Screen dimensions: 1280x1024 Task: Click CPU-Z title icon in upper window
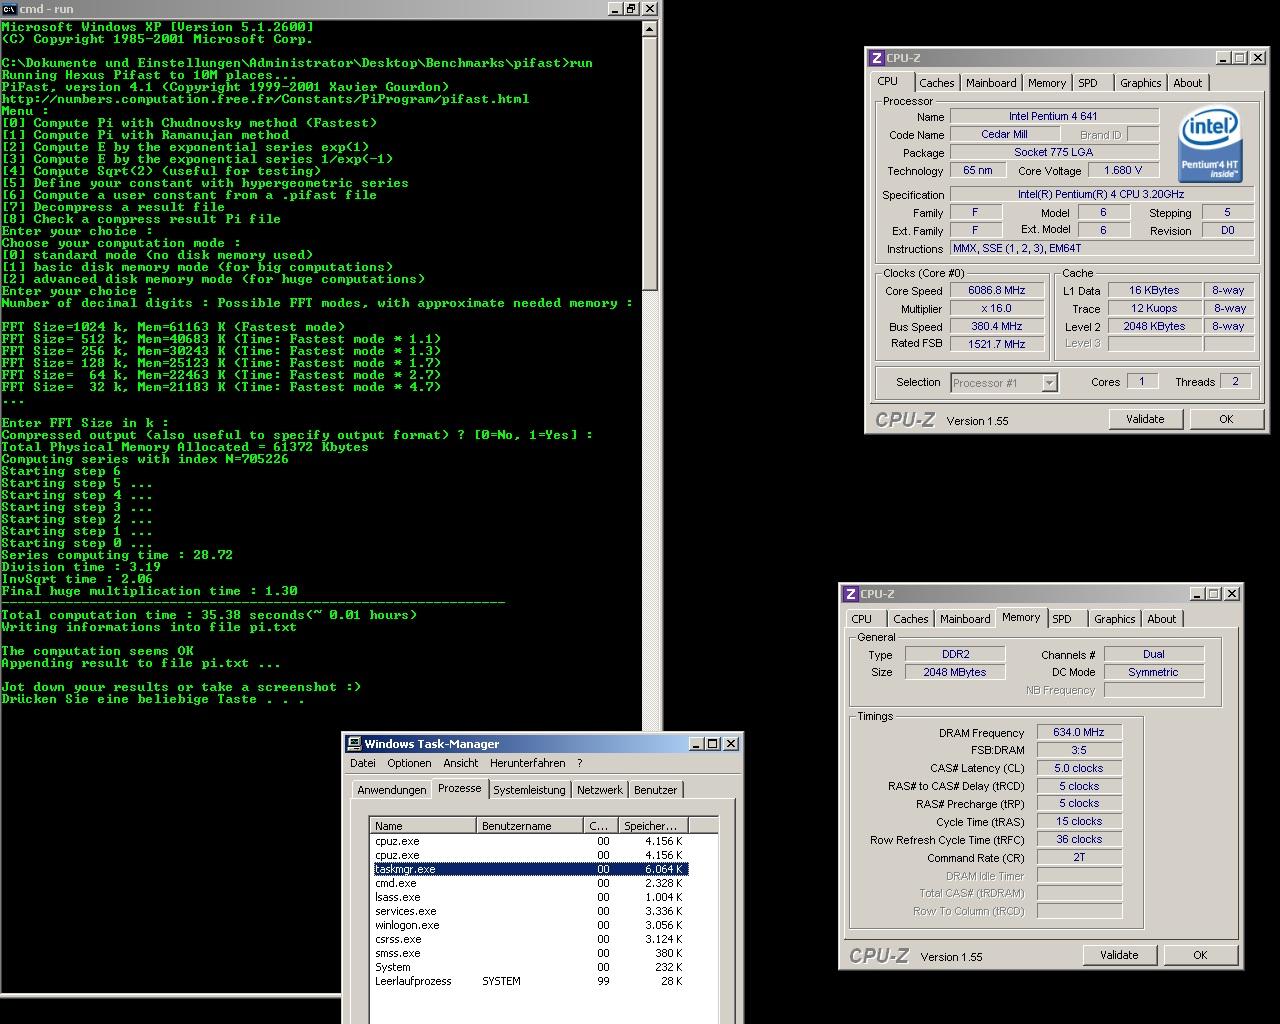pos(876,58)
